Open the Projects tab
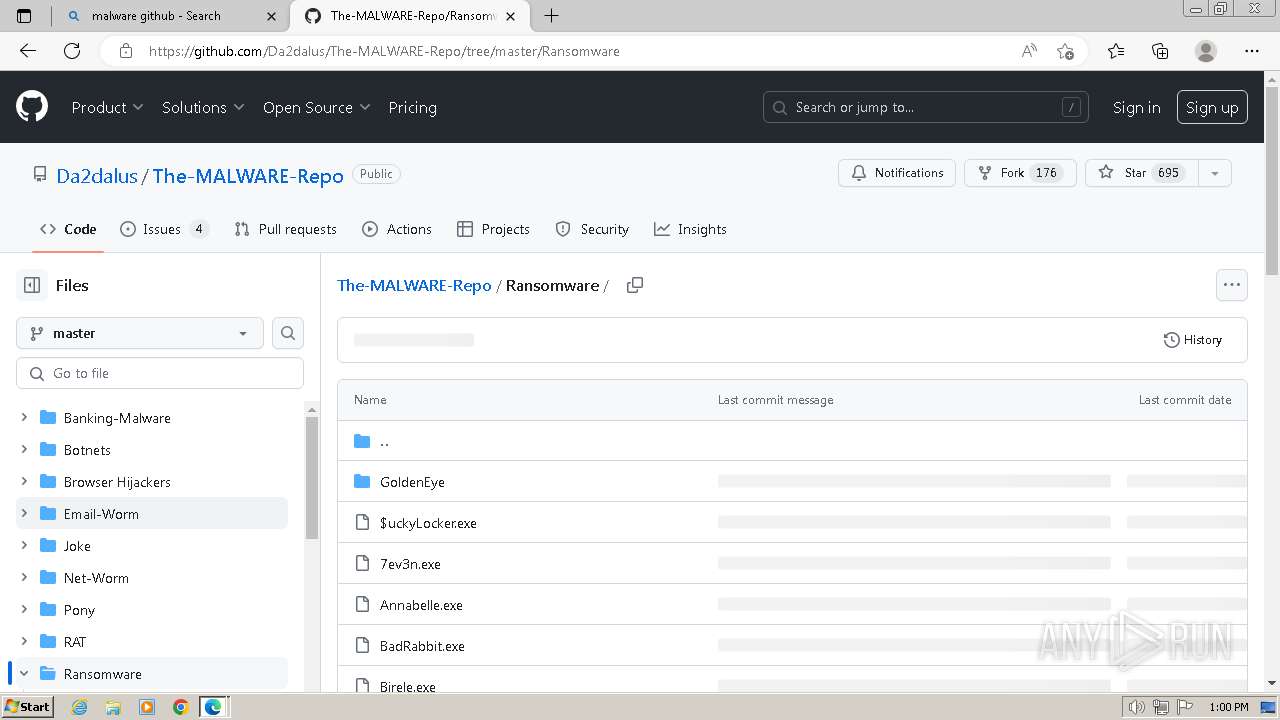This screenshot has height=720, width=1280. [x=493, y=229]
